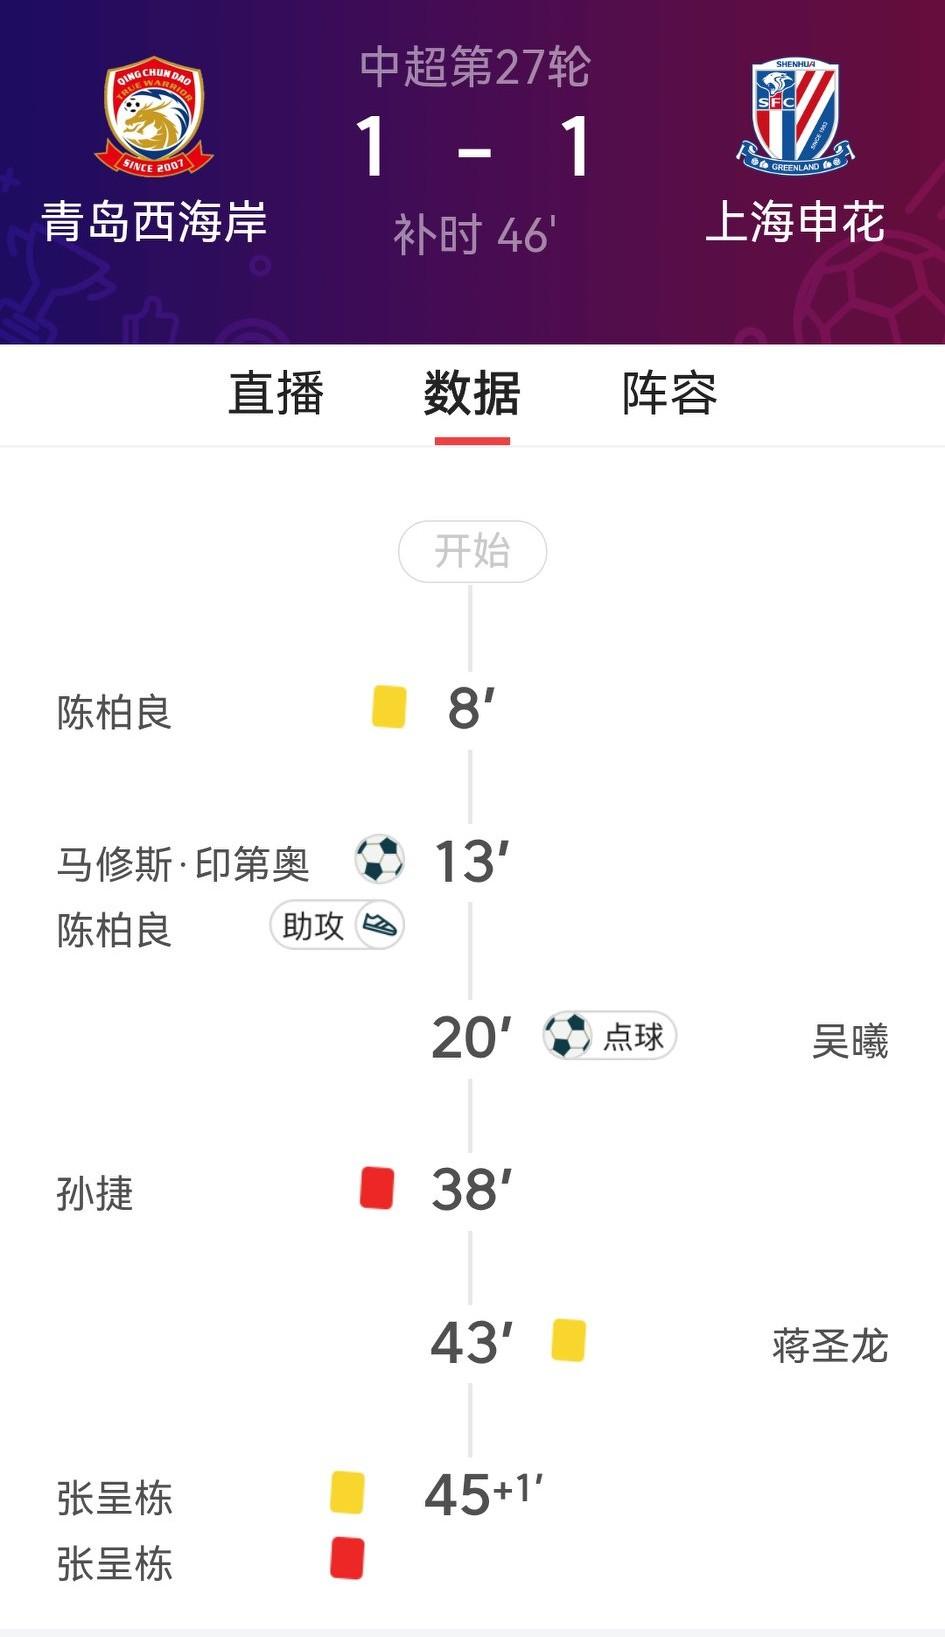Click the yellow card icon at 45+1'
945x1637 pixels.
pos(347,1492)
